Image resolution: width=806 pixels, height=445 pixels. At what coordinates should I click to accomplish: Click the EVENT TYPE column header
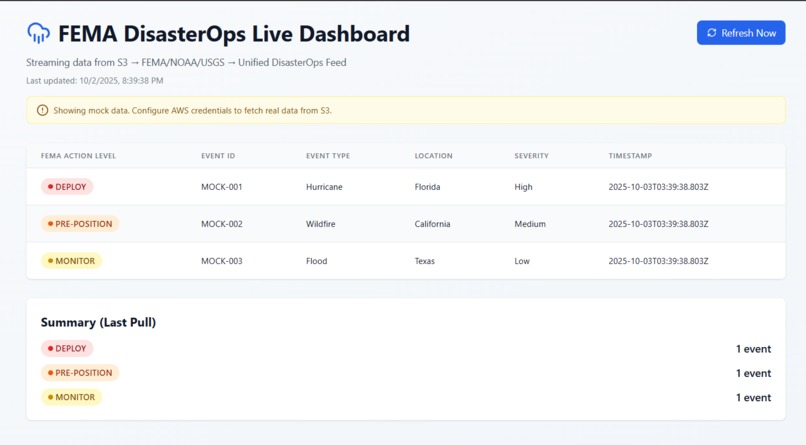[328, 156]
